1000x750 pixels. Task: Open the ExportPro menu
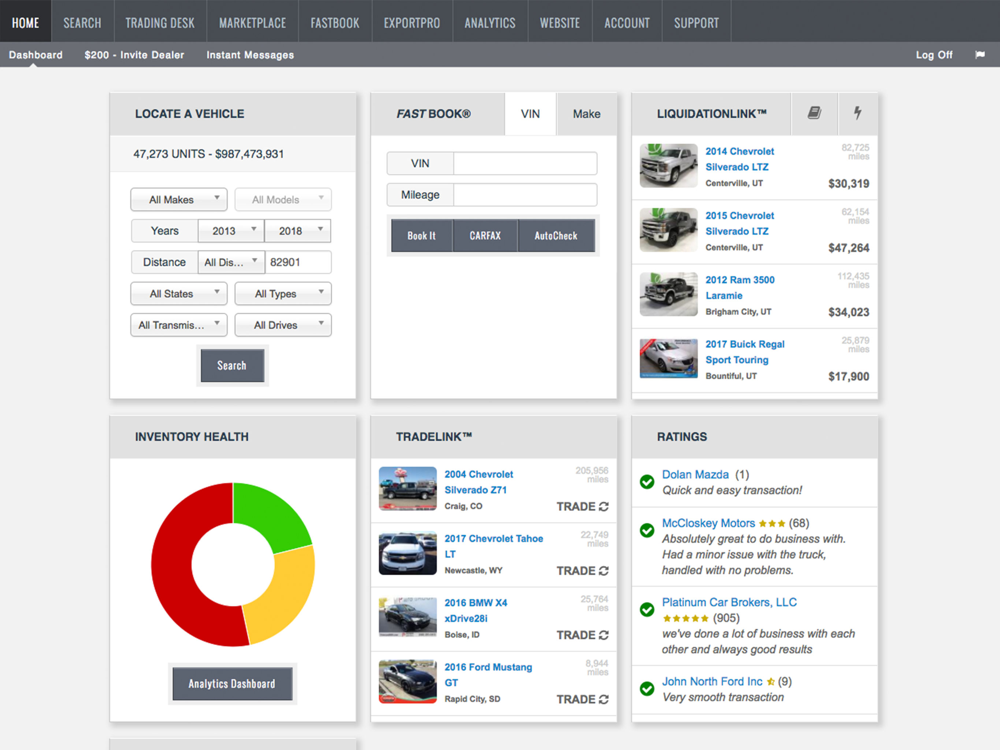[x=412, y=23]
